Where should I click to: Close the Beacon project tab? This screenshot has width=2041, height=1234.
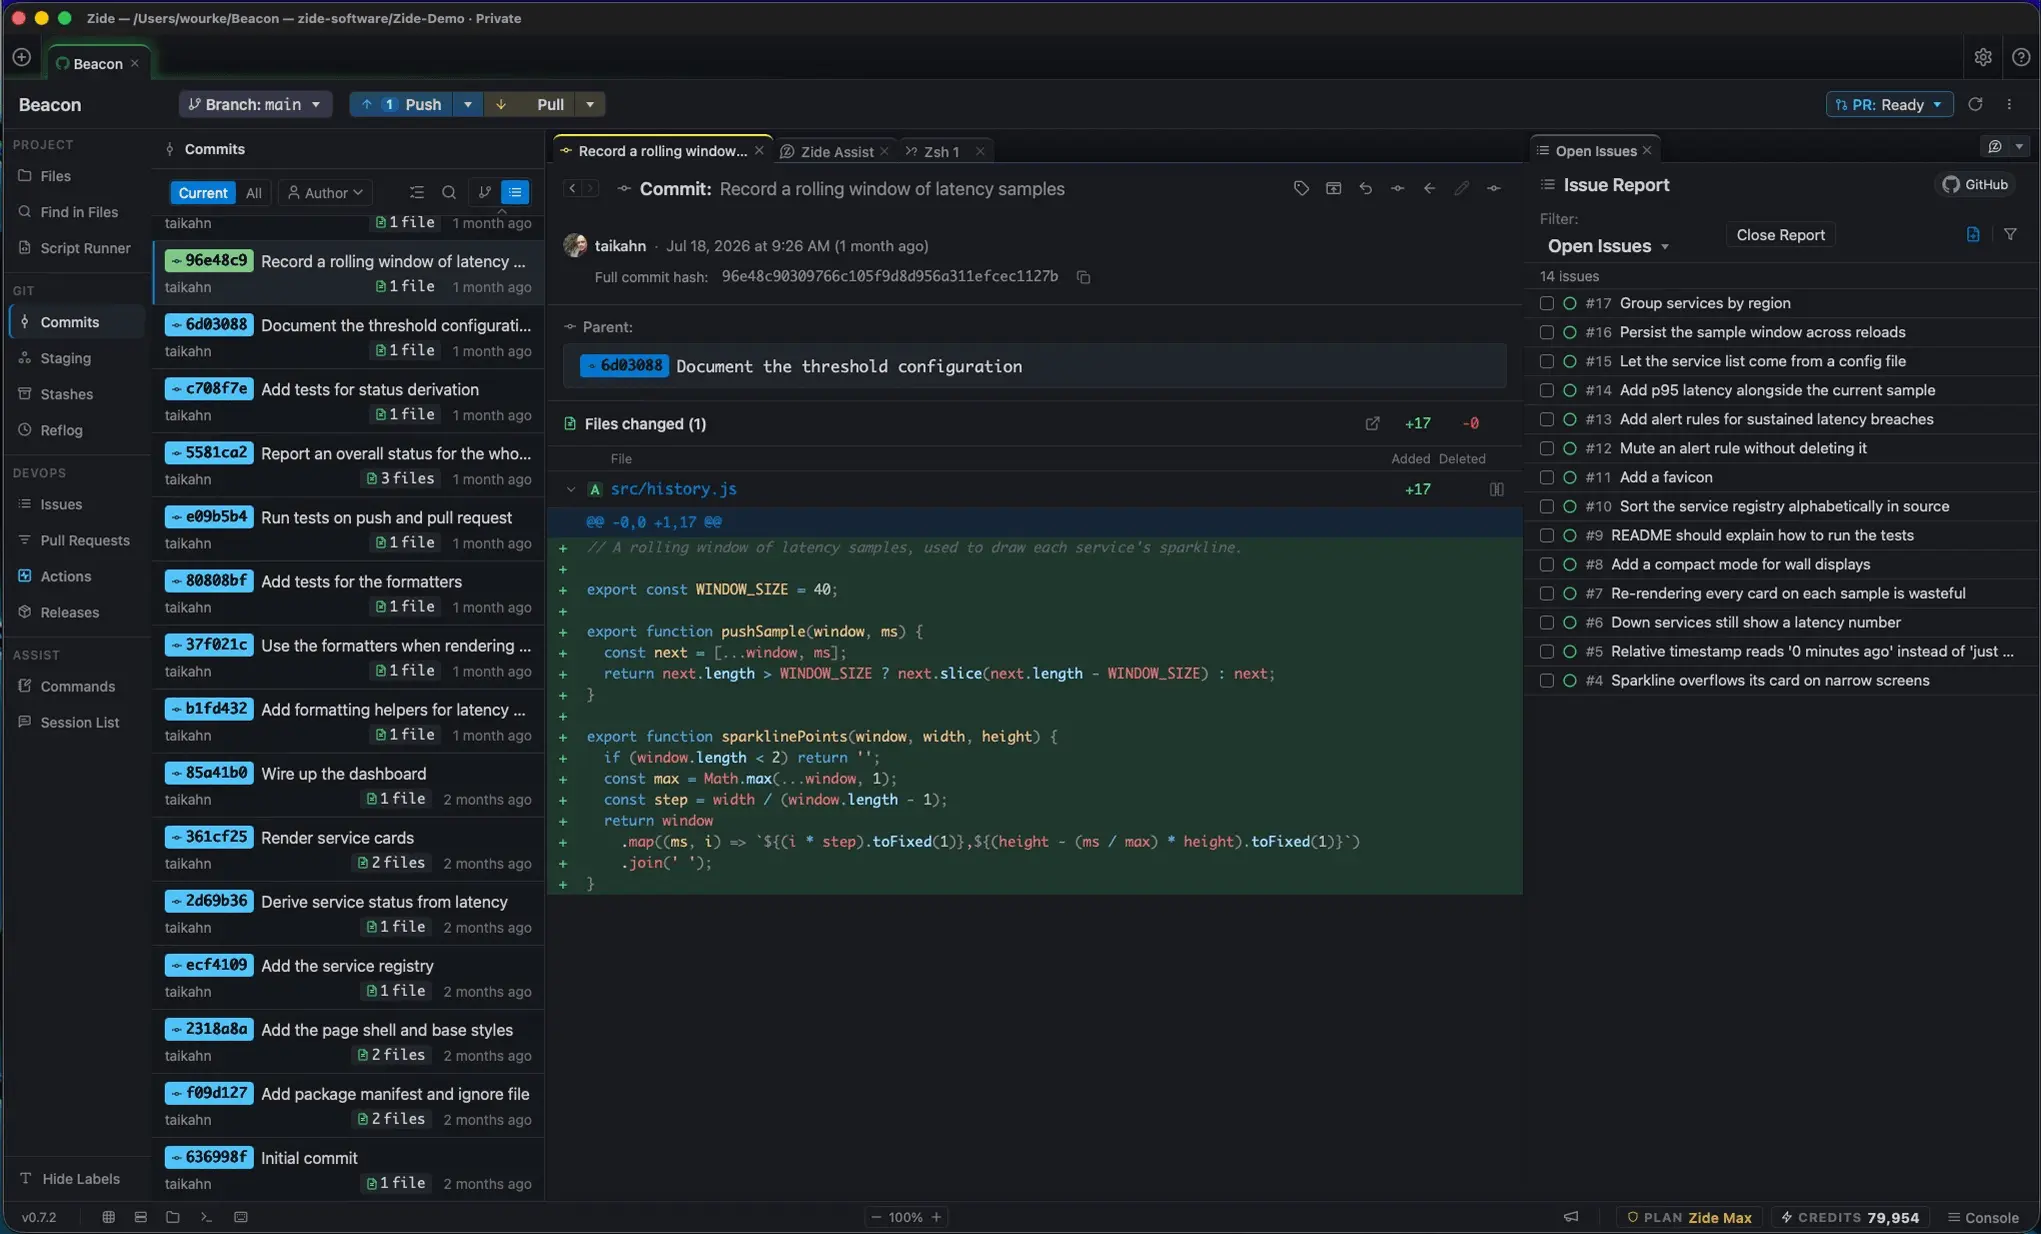pyautogui.click(x=135, y=63)
